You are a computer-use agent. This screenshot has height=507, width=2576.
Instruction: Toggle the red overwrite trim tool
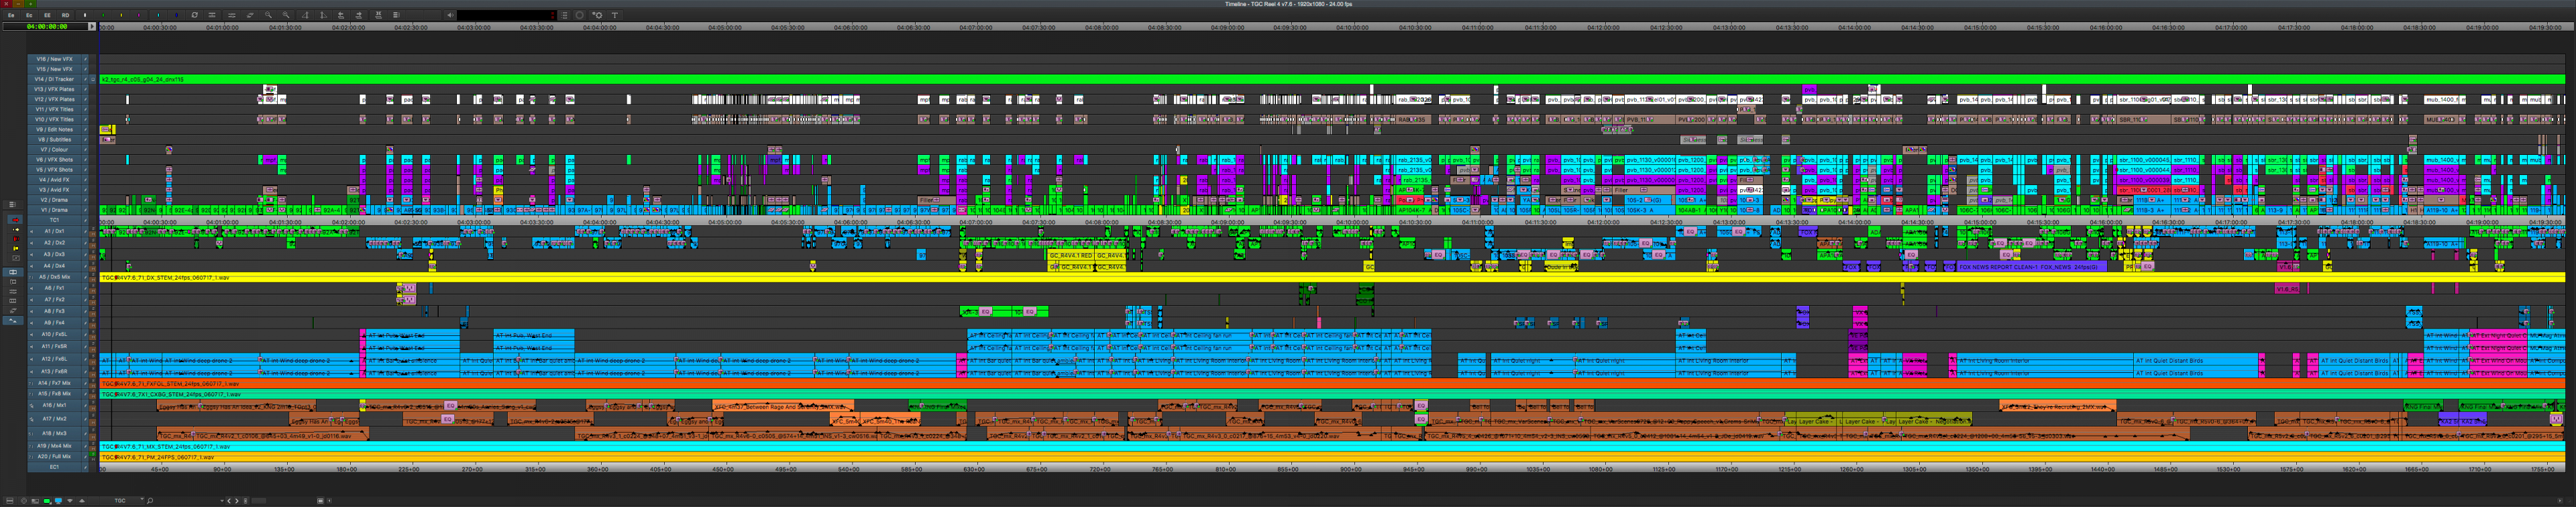tap(15, 239)
